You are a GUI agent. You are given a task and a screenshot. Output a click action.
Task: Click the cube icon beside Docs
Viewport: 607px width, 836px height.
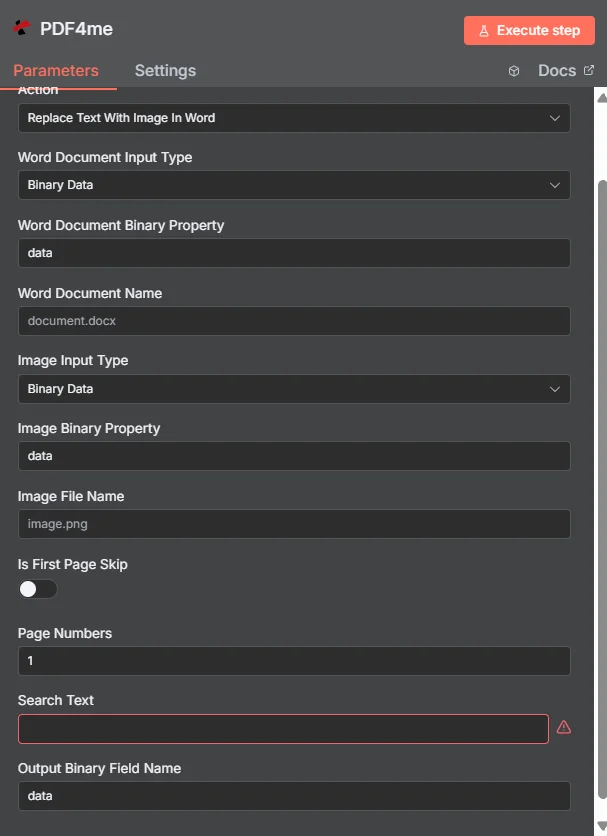(514, 71)
